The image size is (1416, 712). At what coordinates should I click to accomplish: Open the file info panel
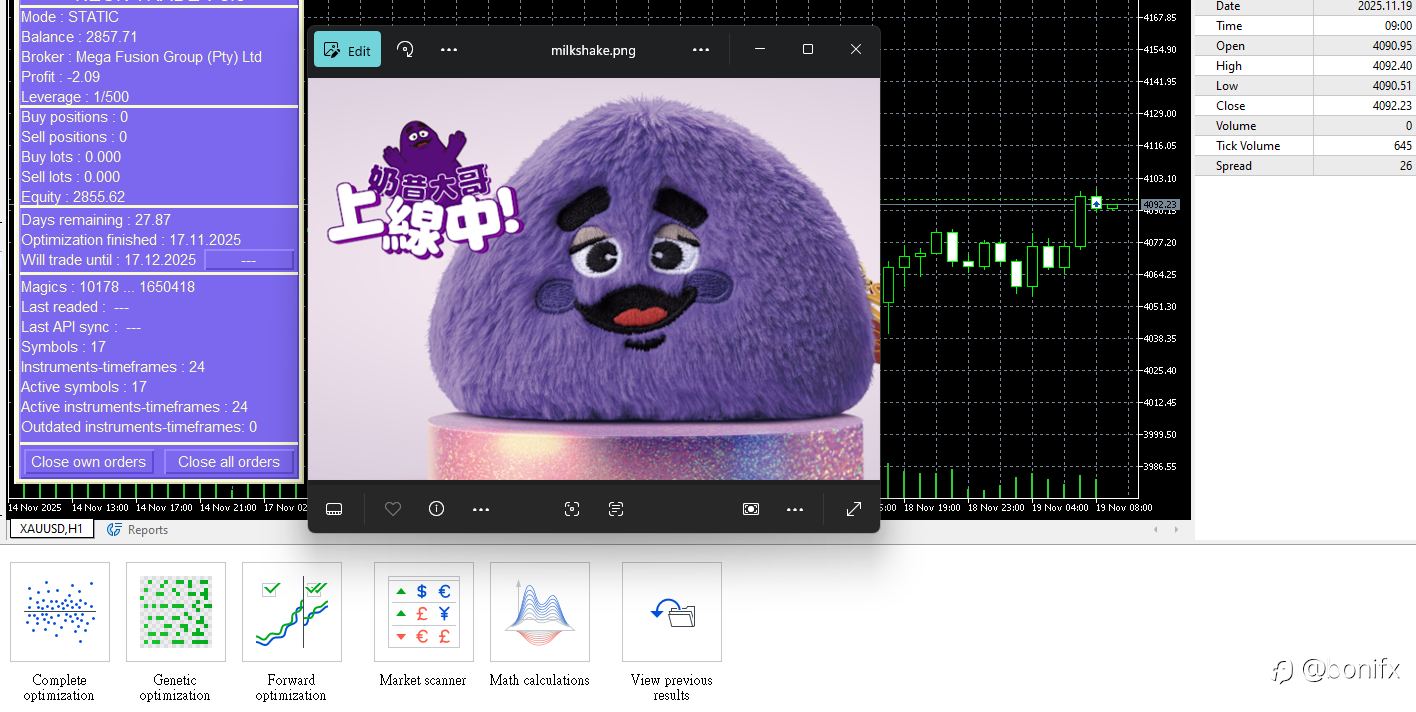tap(436, 509)
